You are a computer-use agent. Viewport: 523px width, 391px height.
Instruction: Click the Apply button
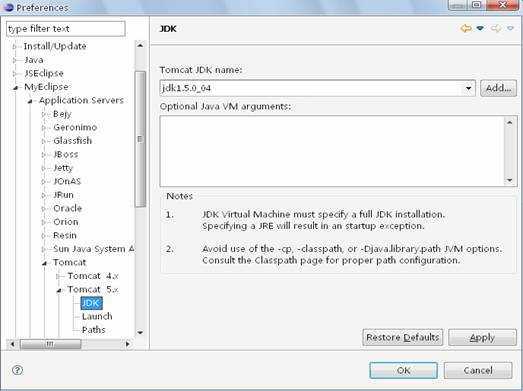[482, 337]
